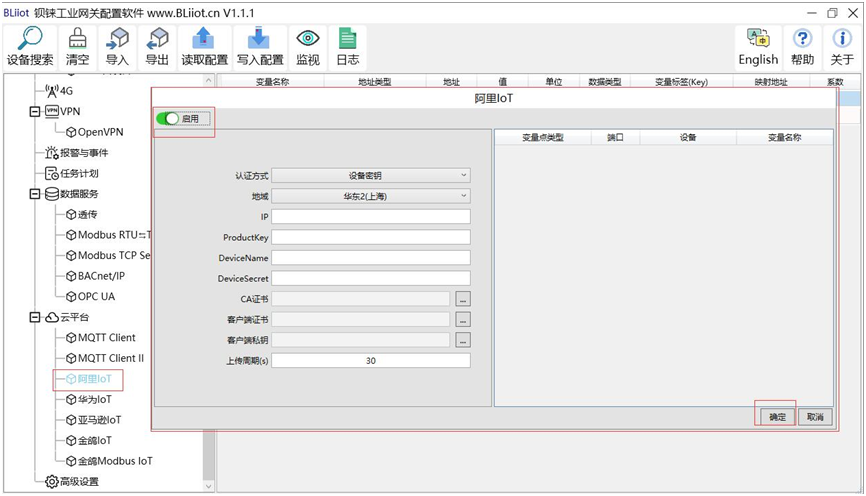Confirm with the 确定 button
The image size is (866, 496).
[x=778, y=417]
